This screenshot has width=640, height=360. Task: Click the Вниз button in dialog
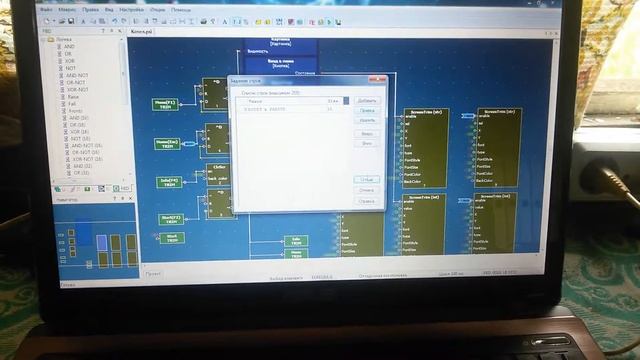coord(367,143)
